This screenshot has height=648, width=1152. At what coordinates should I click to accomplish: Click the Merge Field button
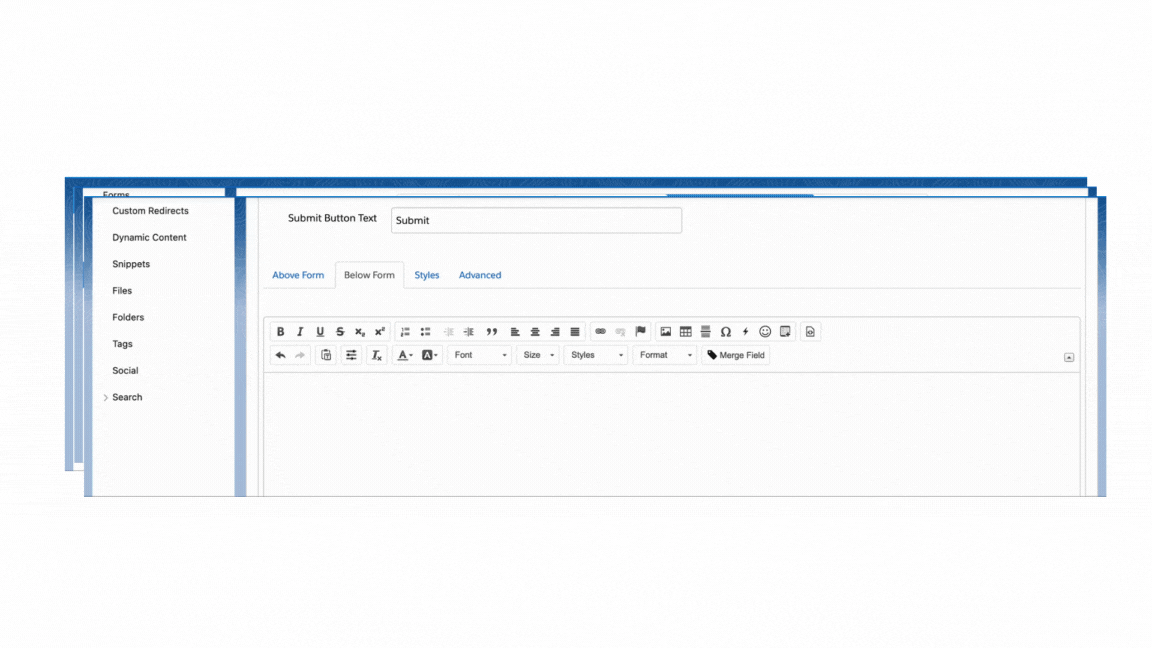(x=736, y=355)
